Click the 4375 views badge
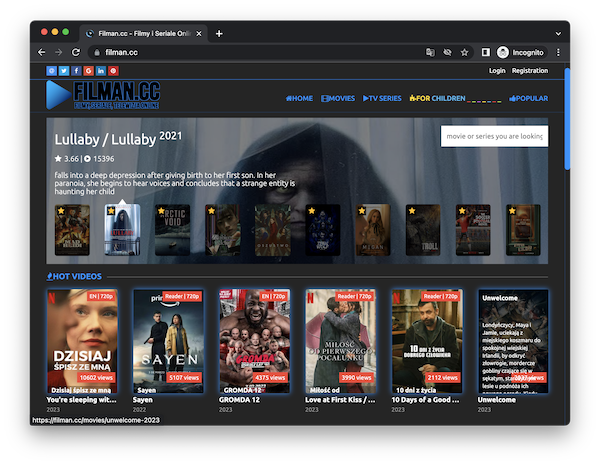The height and width of the screenshot is (465, 600). coord(270,378)
